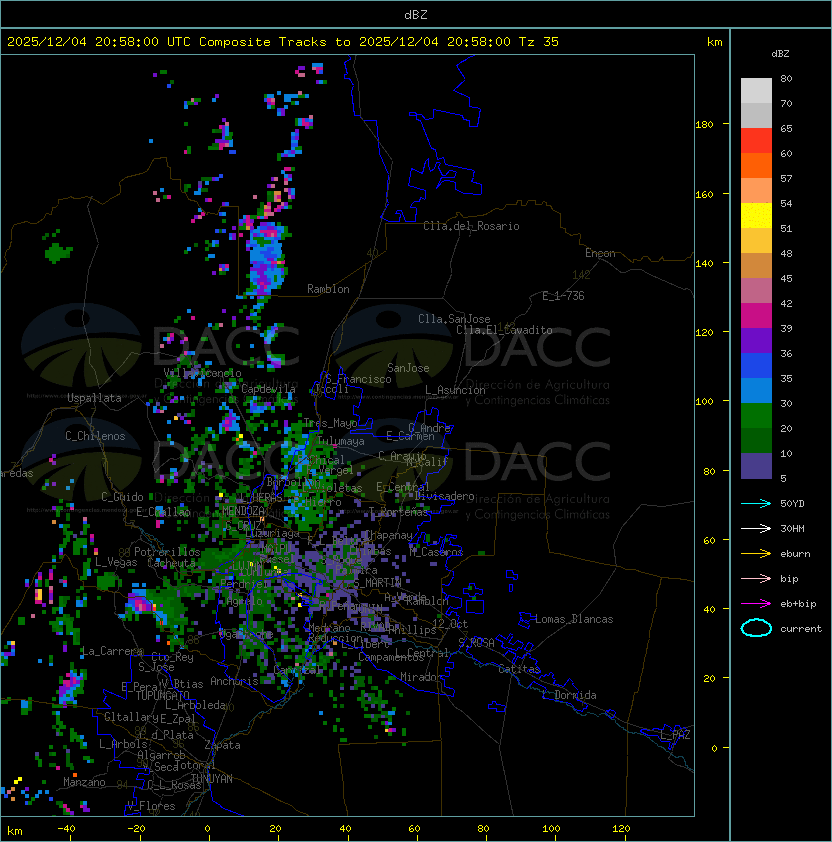
Task: Click the 'Capdevila' map label
Action: click(268, 389)
